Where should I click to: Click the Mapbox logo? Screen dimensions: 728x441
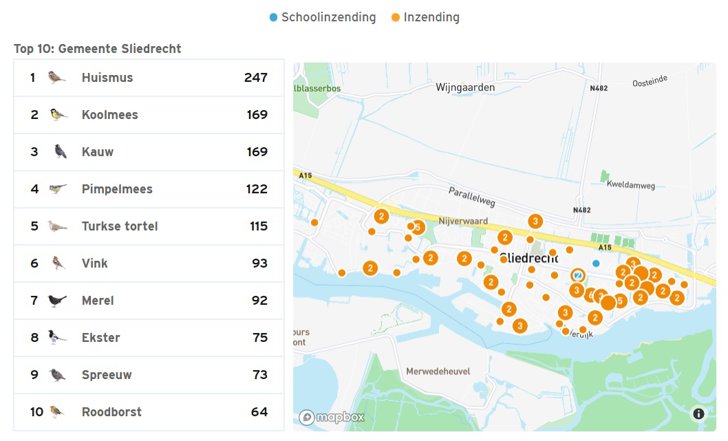point(332,417)
